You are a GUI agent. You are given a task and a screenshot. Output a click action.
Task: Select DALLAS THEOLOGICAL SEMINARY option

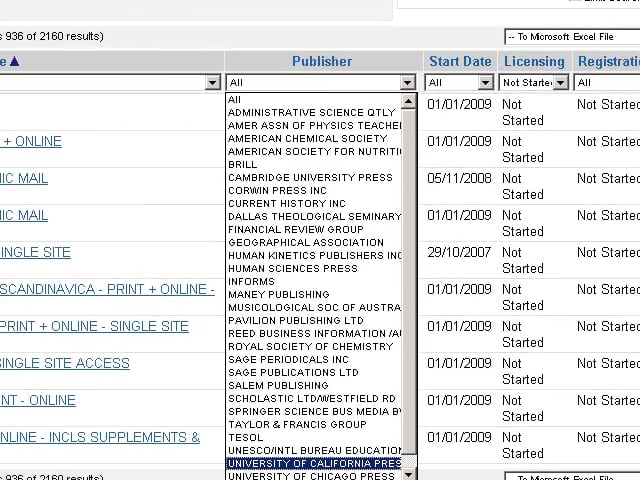coord(315,217)
